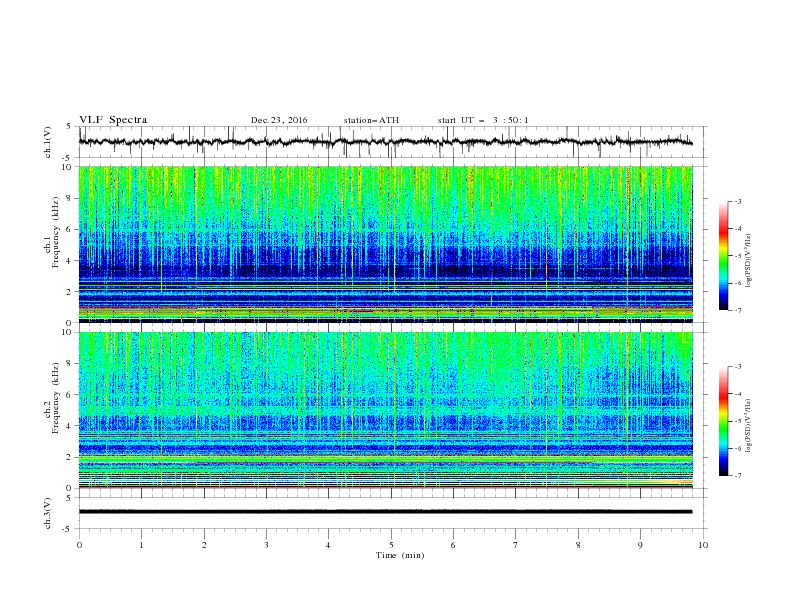Click the ch.2 spectrogram panel
The width and height of the screenshot is (792, 612).
pyautogui.click(x=385, y=410)
